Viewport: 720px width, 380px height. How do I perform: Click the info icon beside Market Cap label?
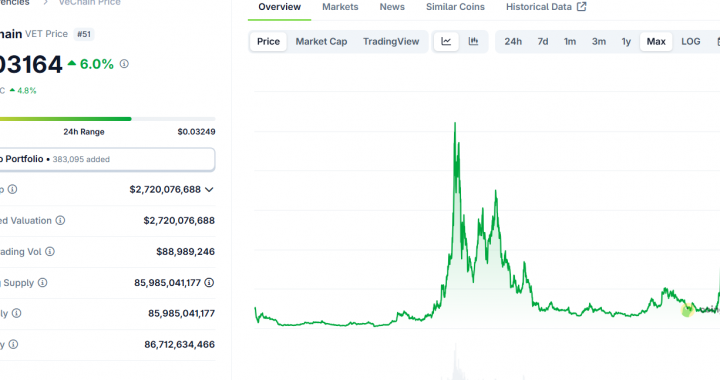[x=12, y=189]
